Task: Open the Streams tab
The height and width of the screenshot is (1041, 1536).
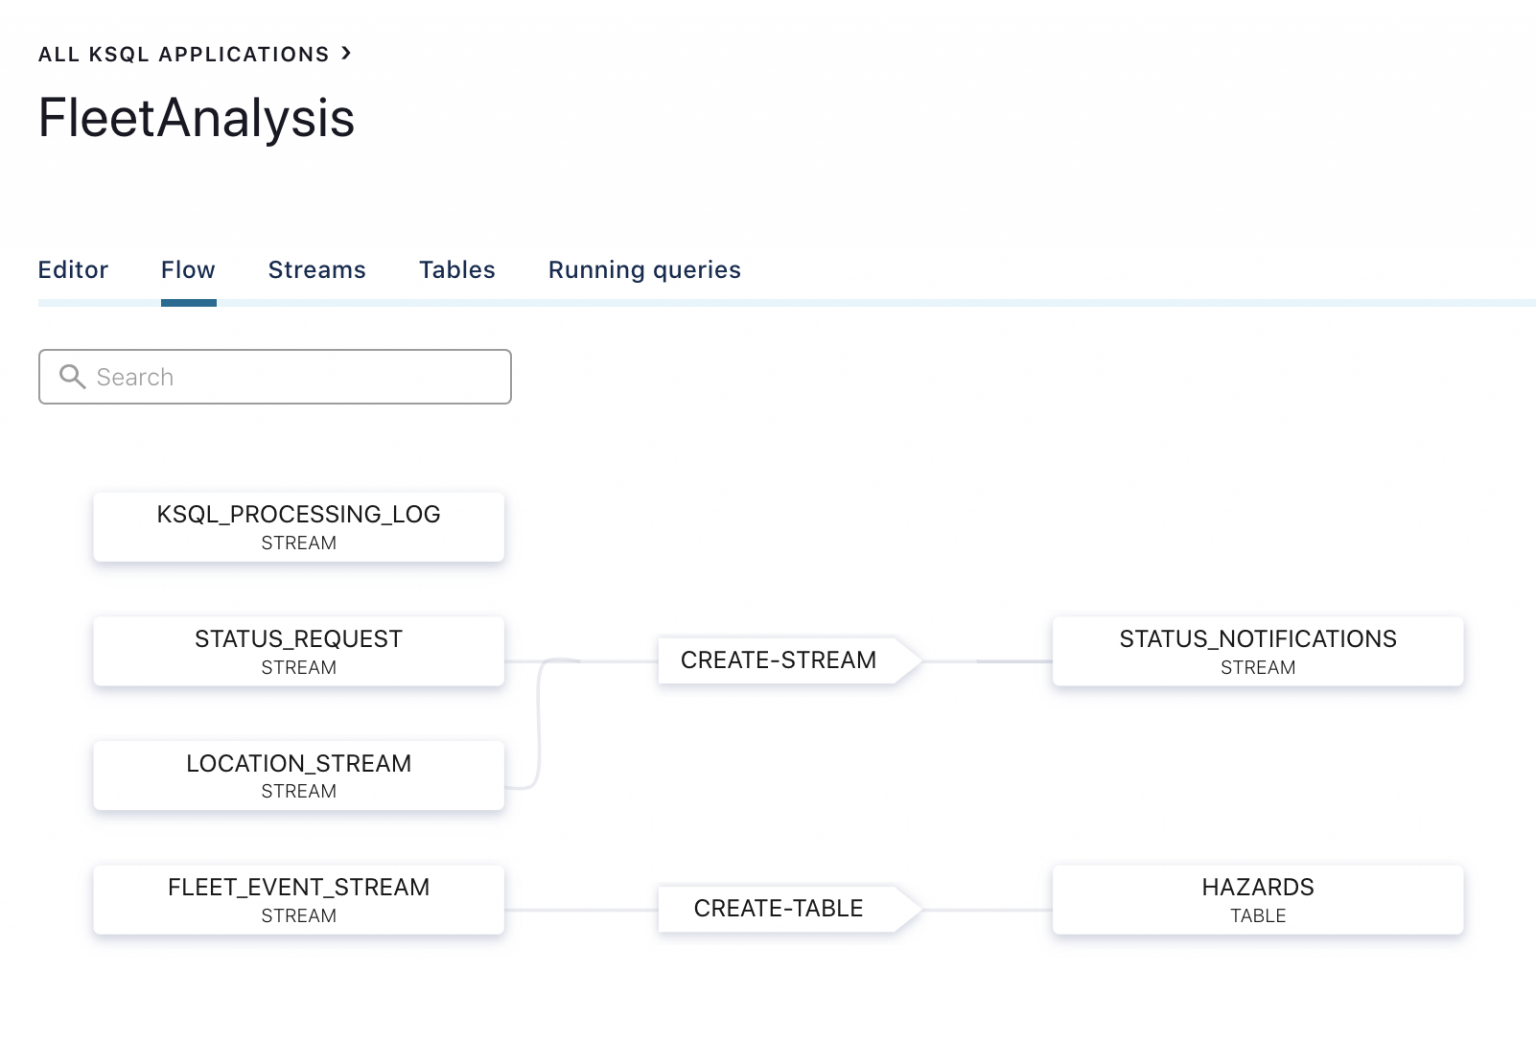Action: [x=316, y=270]
